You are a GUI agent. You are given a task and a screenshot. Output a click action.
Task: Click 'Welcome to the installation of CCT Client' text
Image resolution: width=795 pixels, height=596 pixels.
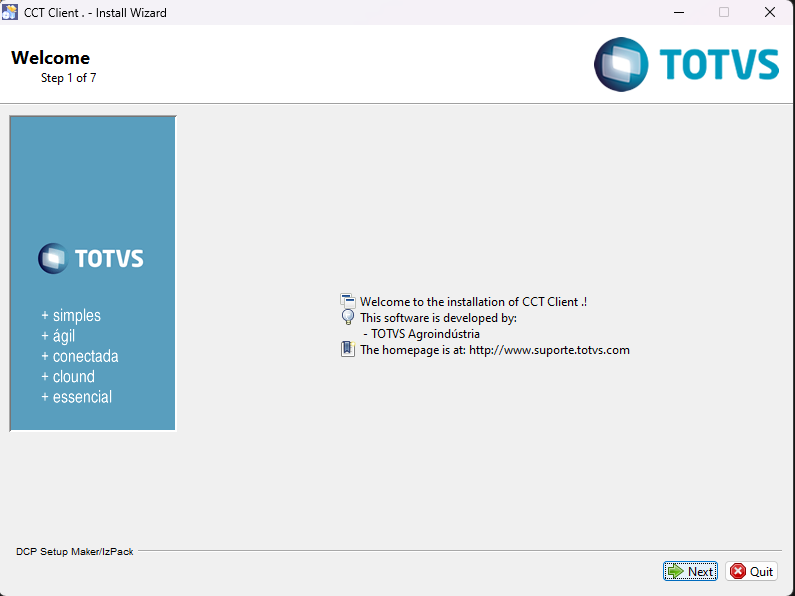pyautogui.click(x=474, y=302)
